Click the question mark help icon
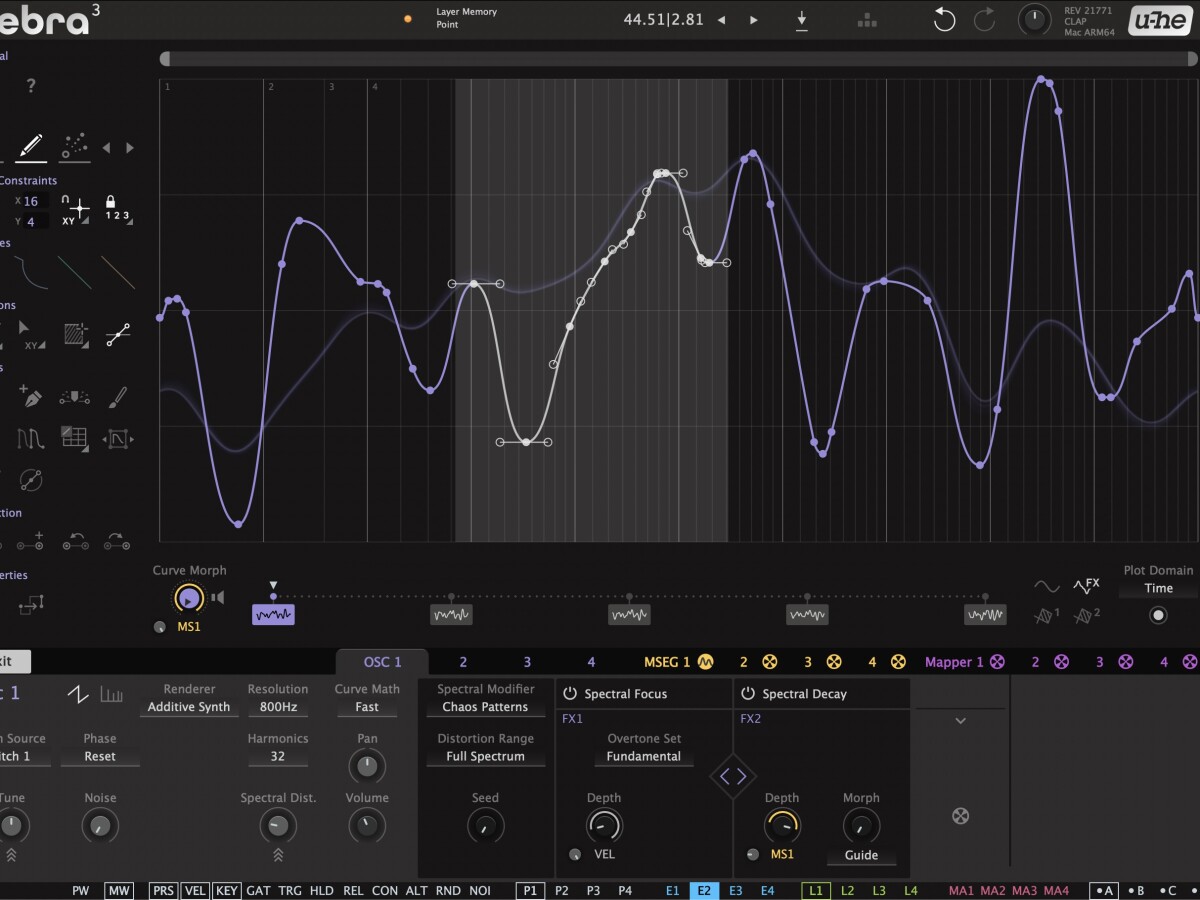This screenshot has width=1200, height=900. click(31, 86)
